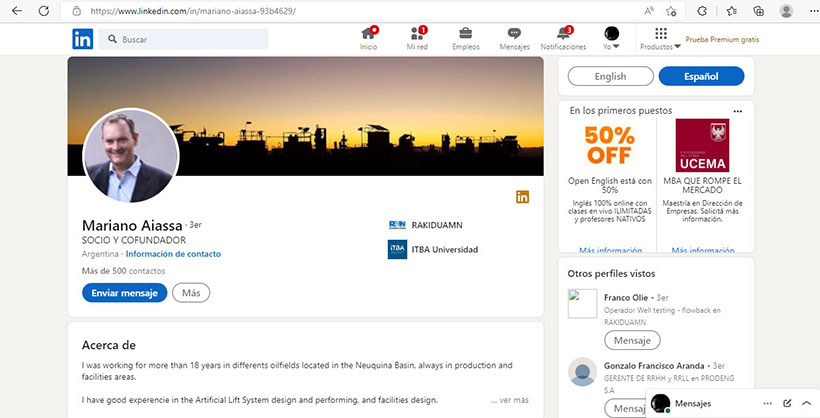Screen dimensions: 820x418
Task: Open ad options three-dot menu
Action: point(738,110)
